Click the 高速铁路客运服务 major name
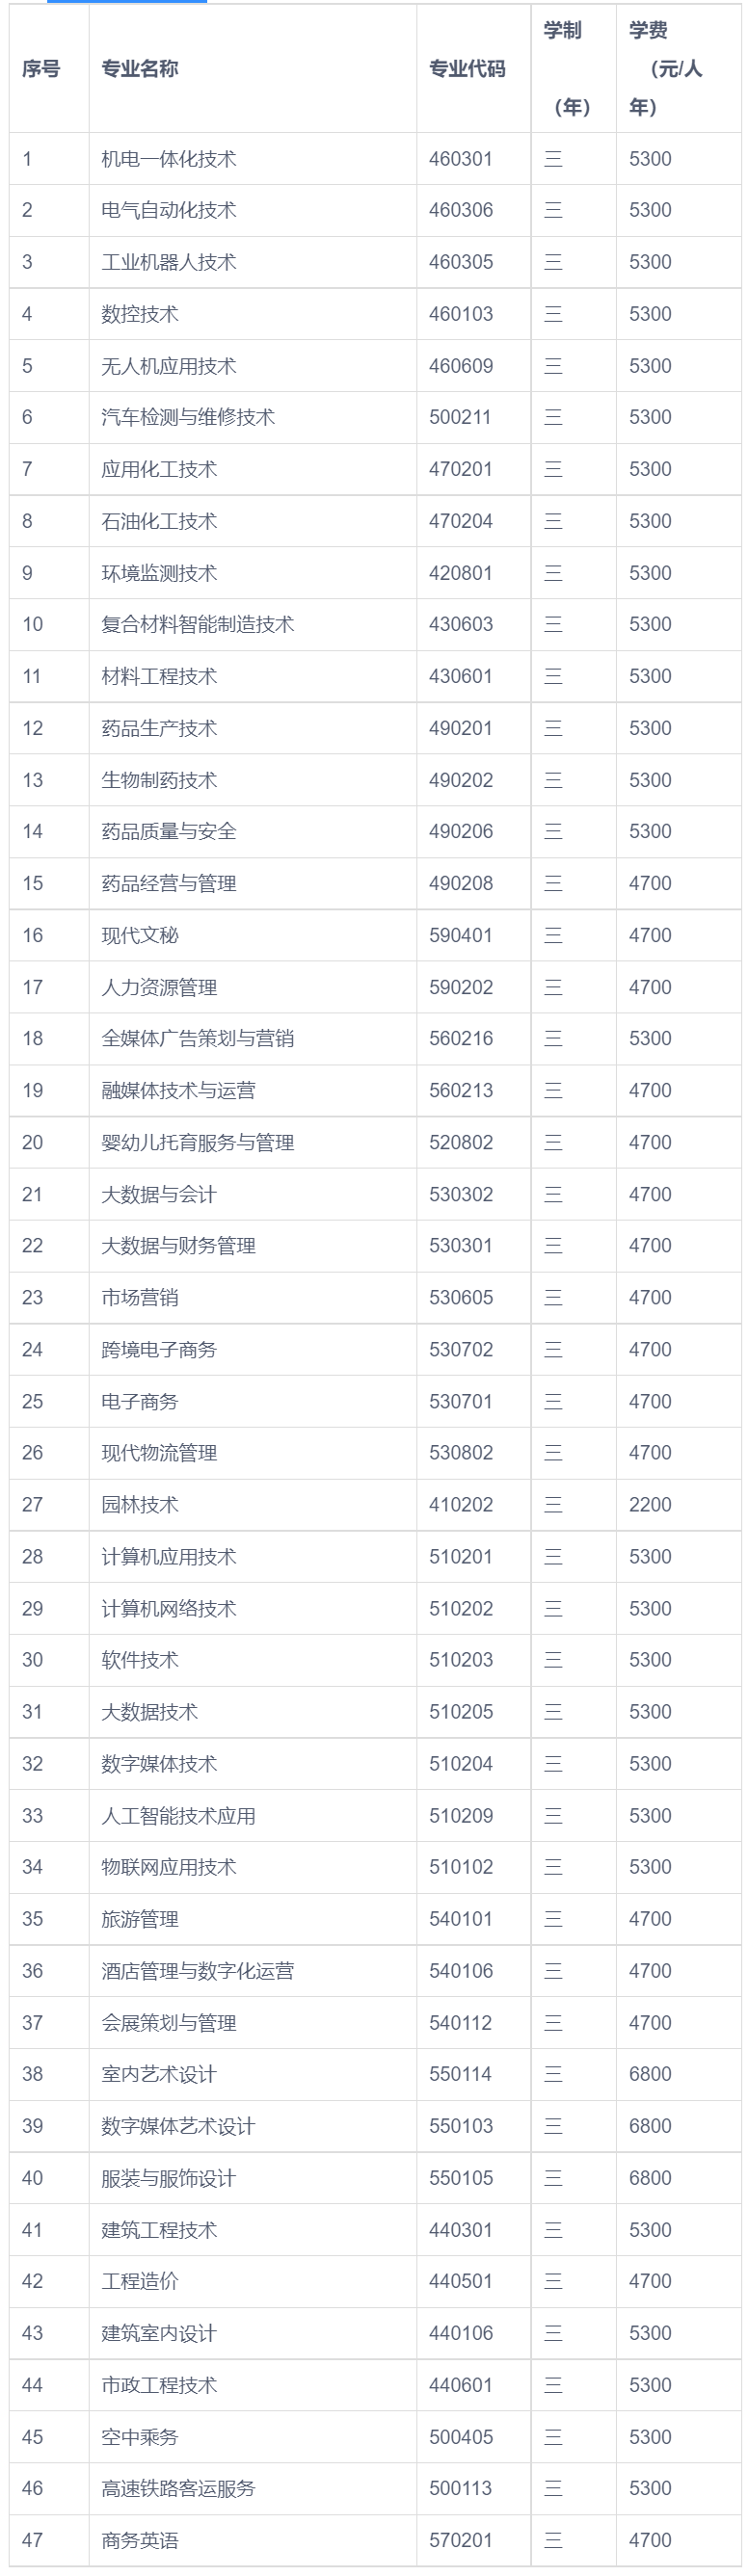This screenshot has width=748, height=2576. pyautogui.click(x=179, y=2487)
